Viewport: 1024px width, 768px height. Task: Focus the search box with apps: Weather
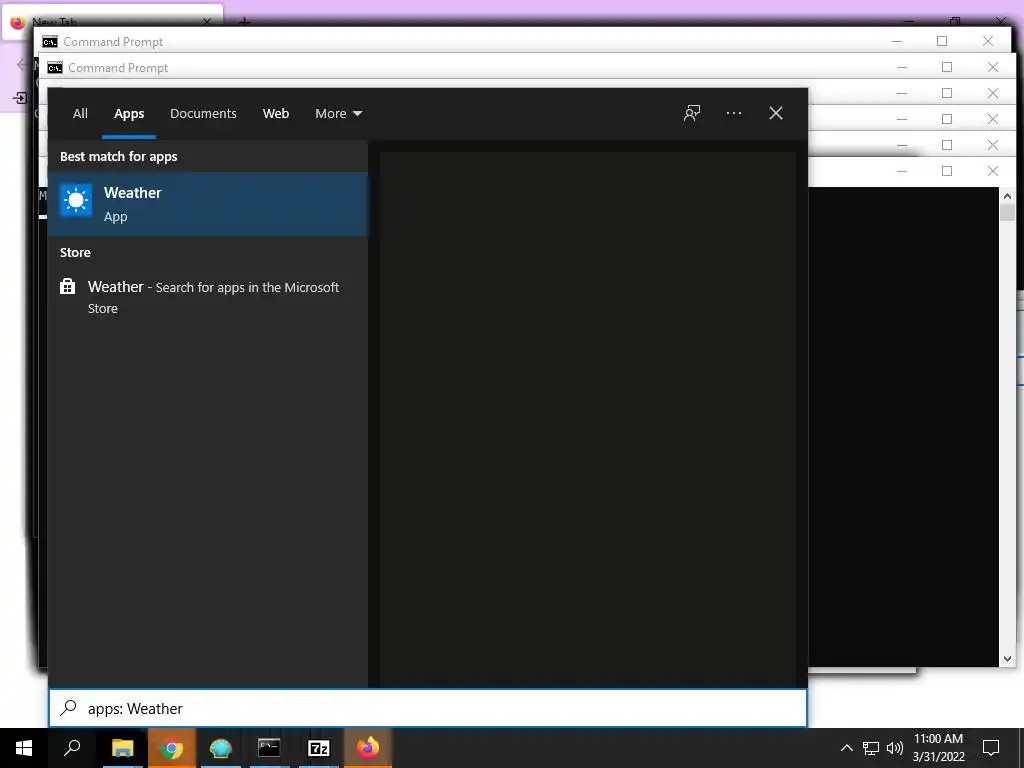[428, 708]
